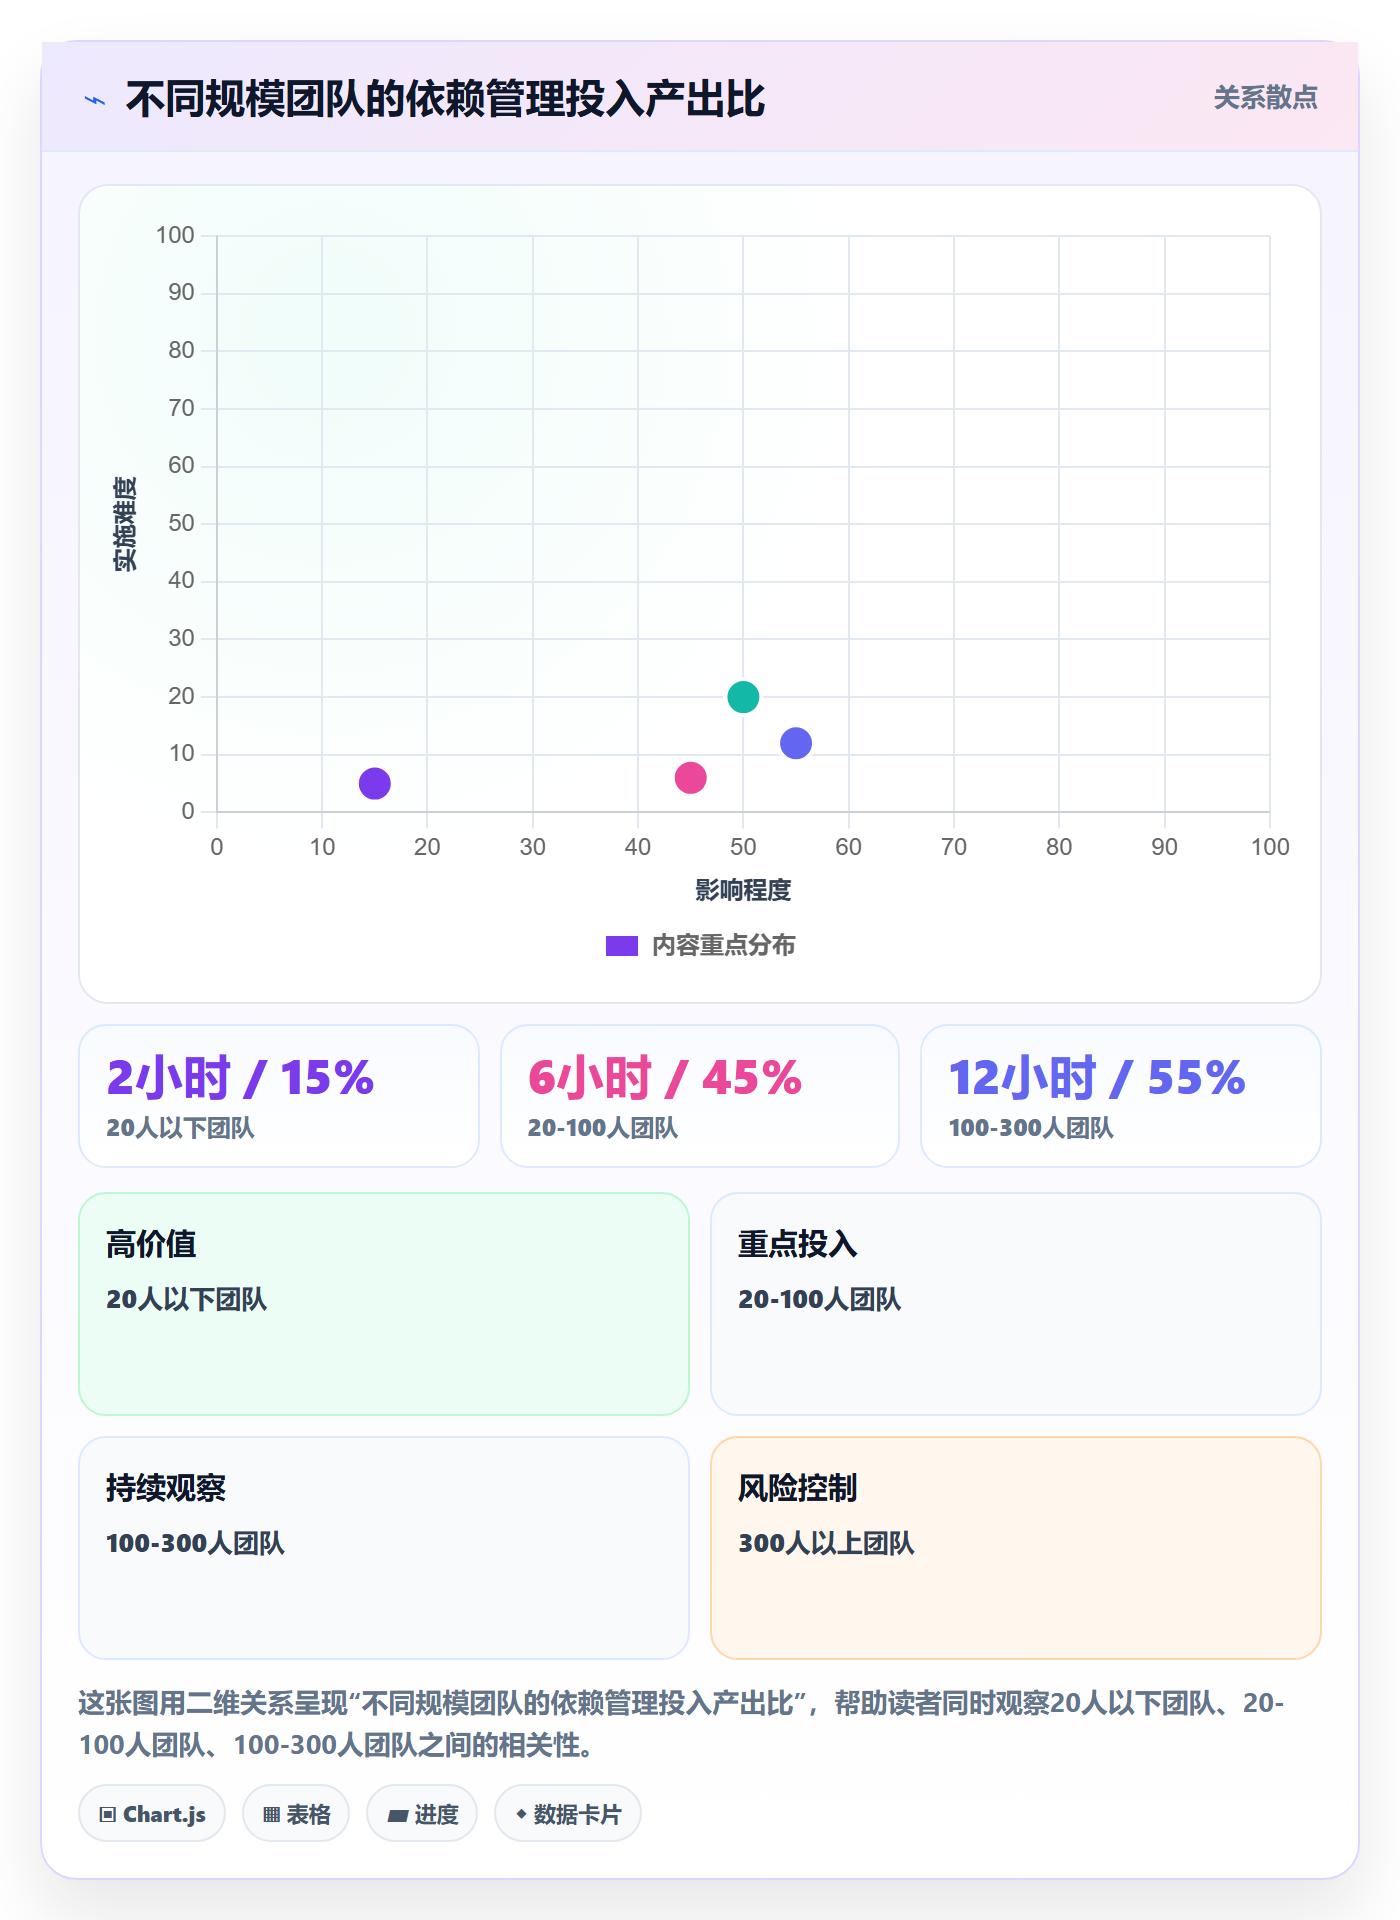The width and height of the screenshot is (1400, 1920).
Task: Select the teal scatter point at 50 impact
Action: (743, 696)
